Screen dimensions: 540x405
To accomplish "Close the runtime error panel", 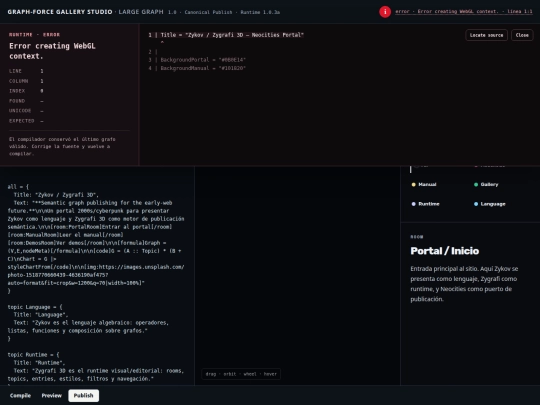I will [x=522, y=35].
